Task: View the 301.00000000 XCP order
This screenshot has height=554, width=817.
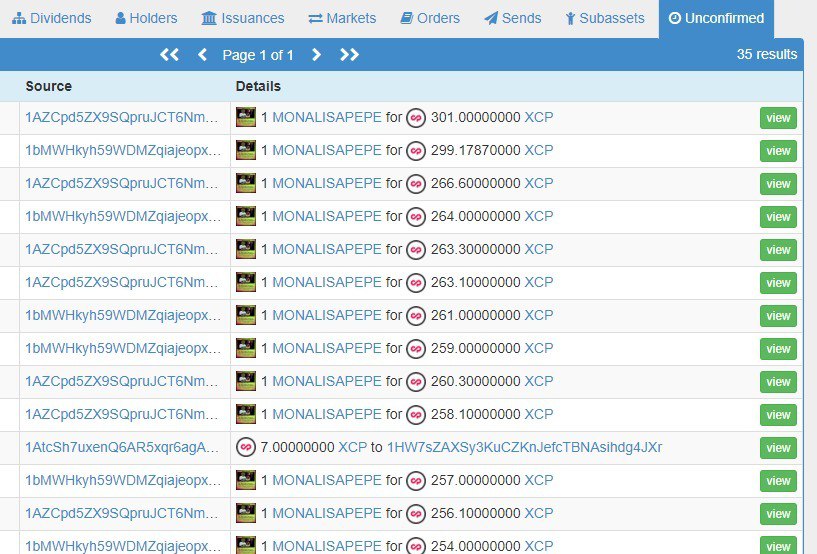Action: [778, 118]
